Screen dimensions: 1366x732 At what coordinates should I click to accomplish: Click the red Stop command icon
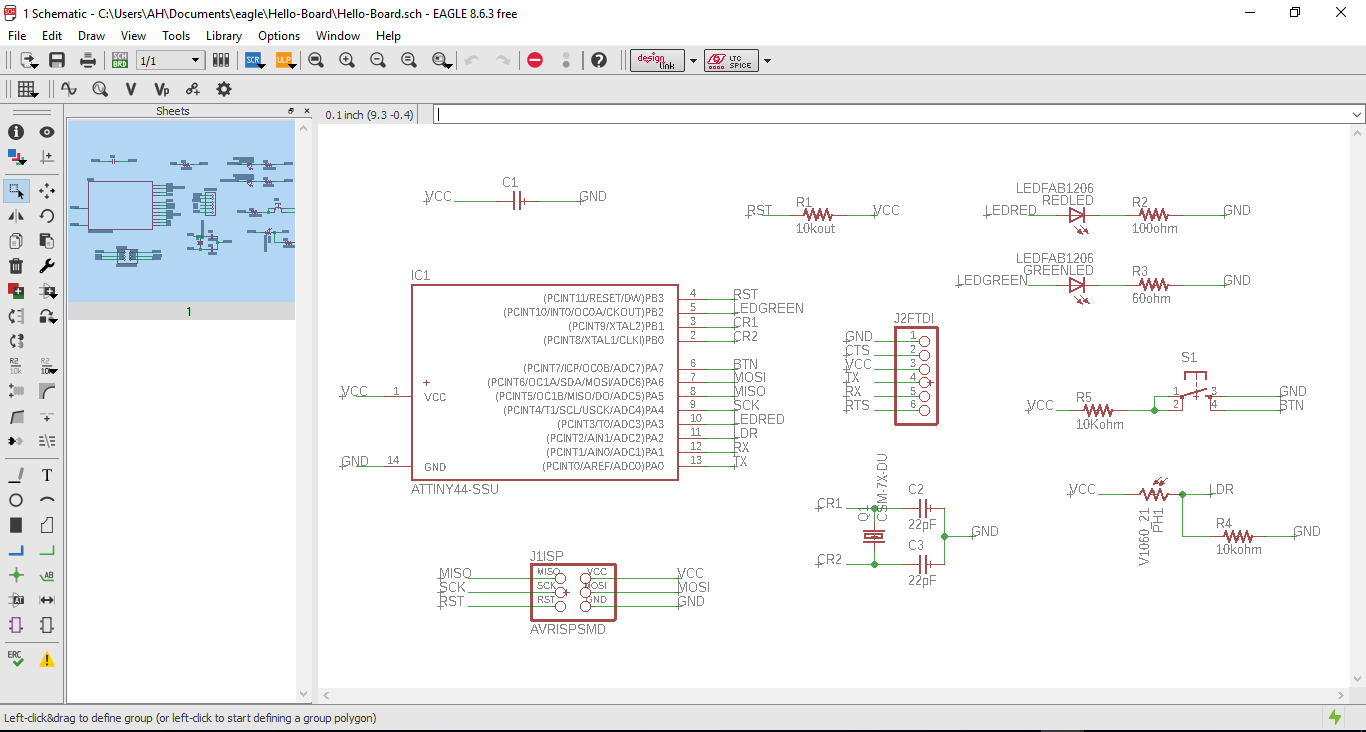coord(535,60)
